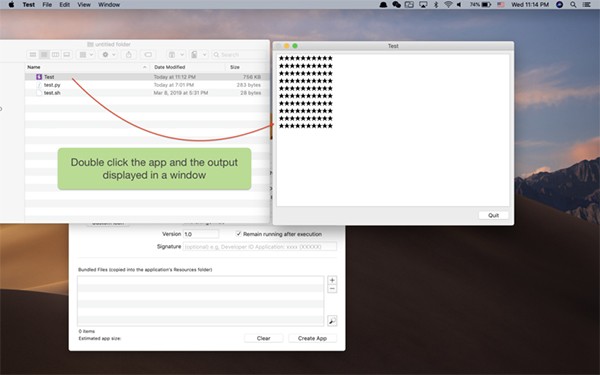
Task: Click the AirPlay display icon in menu bar
Action: (x=423, y=5)
